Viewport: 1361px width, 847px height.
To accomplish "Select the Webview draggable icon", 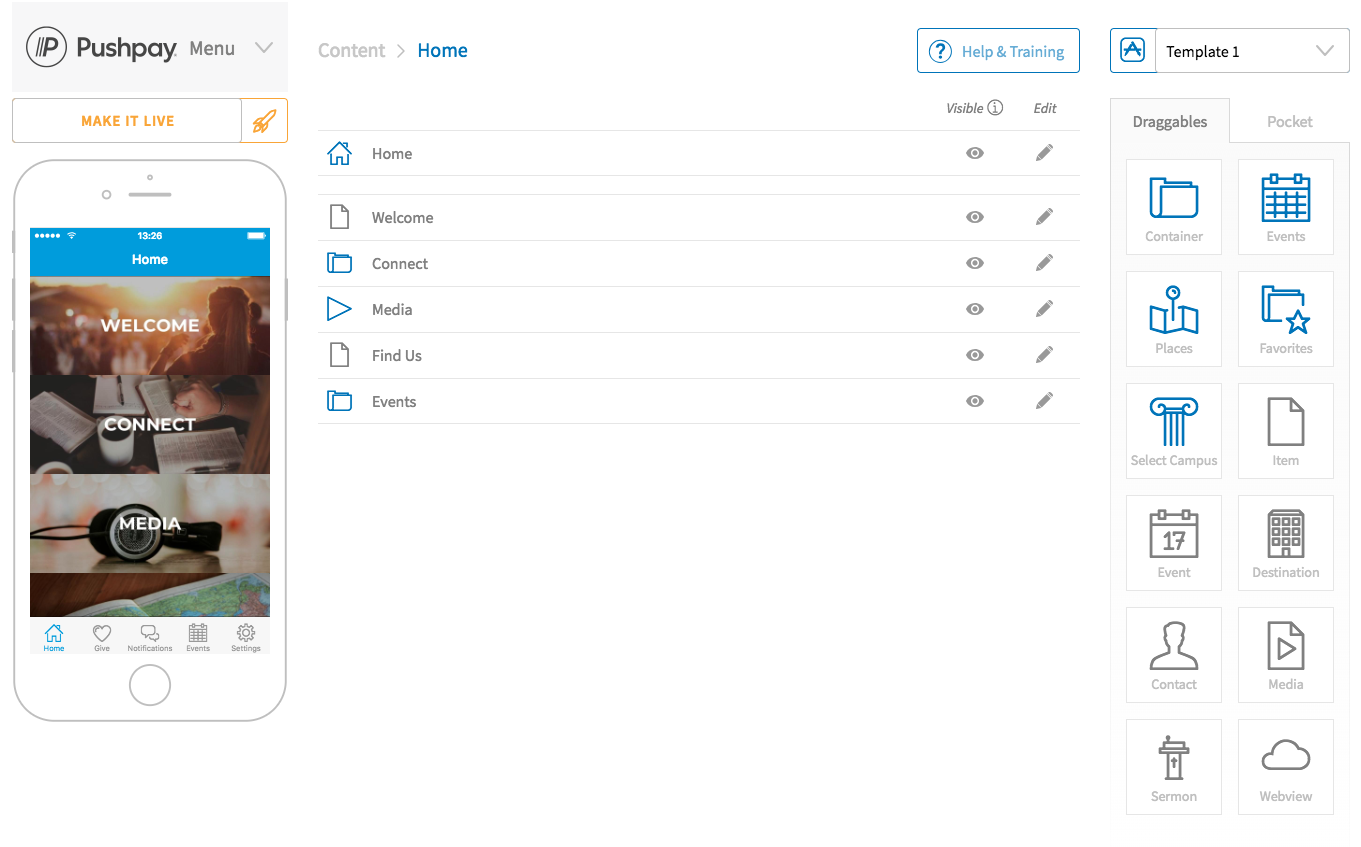I will [x=1285, y=767].
